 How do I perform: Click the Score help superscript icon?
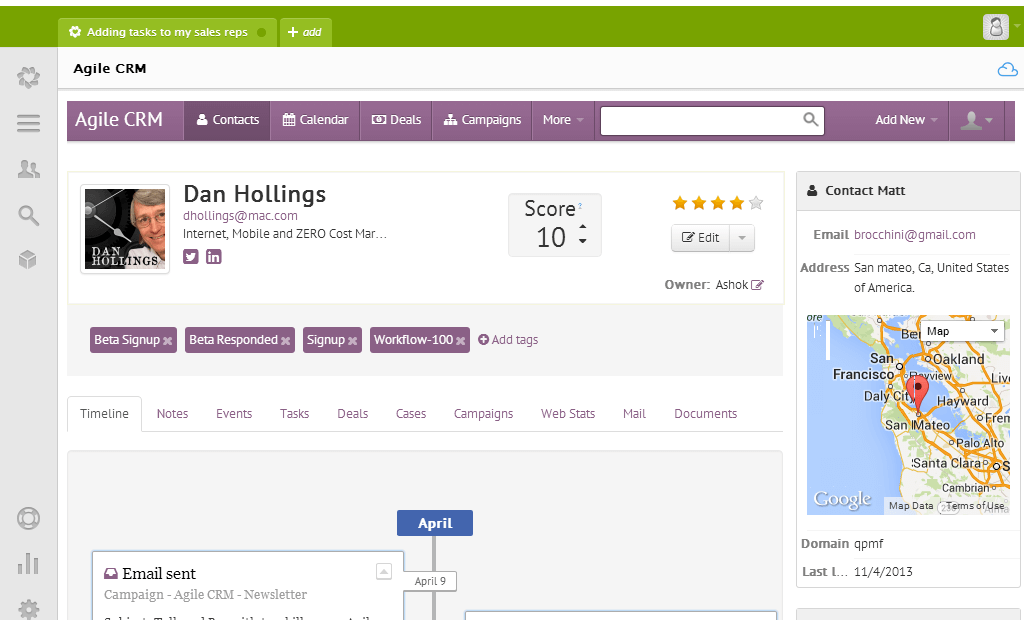tap(580, 206)
